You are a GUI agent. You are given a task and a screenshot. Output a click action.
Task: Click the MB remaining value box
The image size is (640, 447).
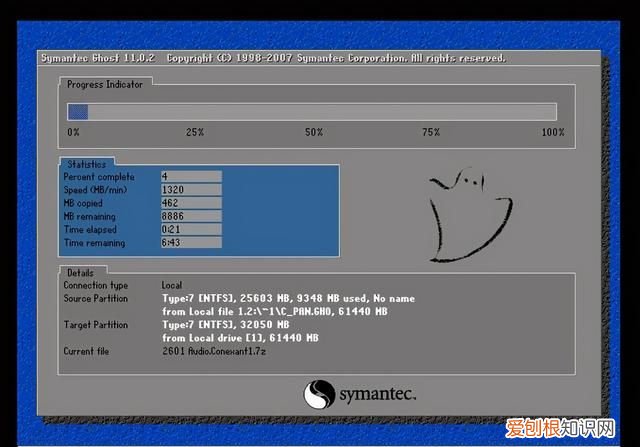[190, 216]
